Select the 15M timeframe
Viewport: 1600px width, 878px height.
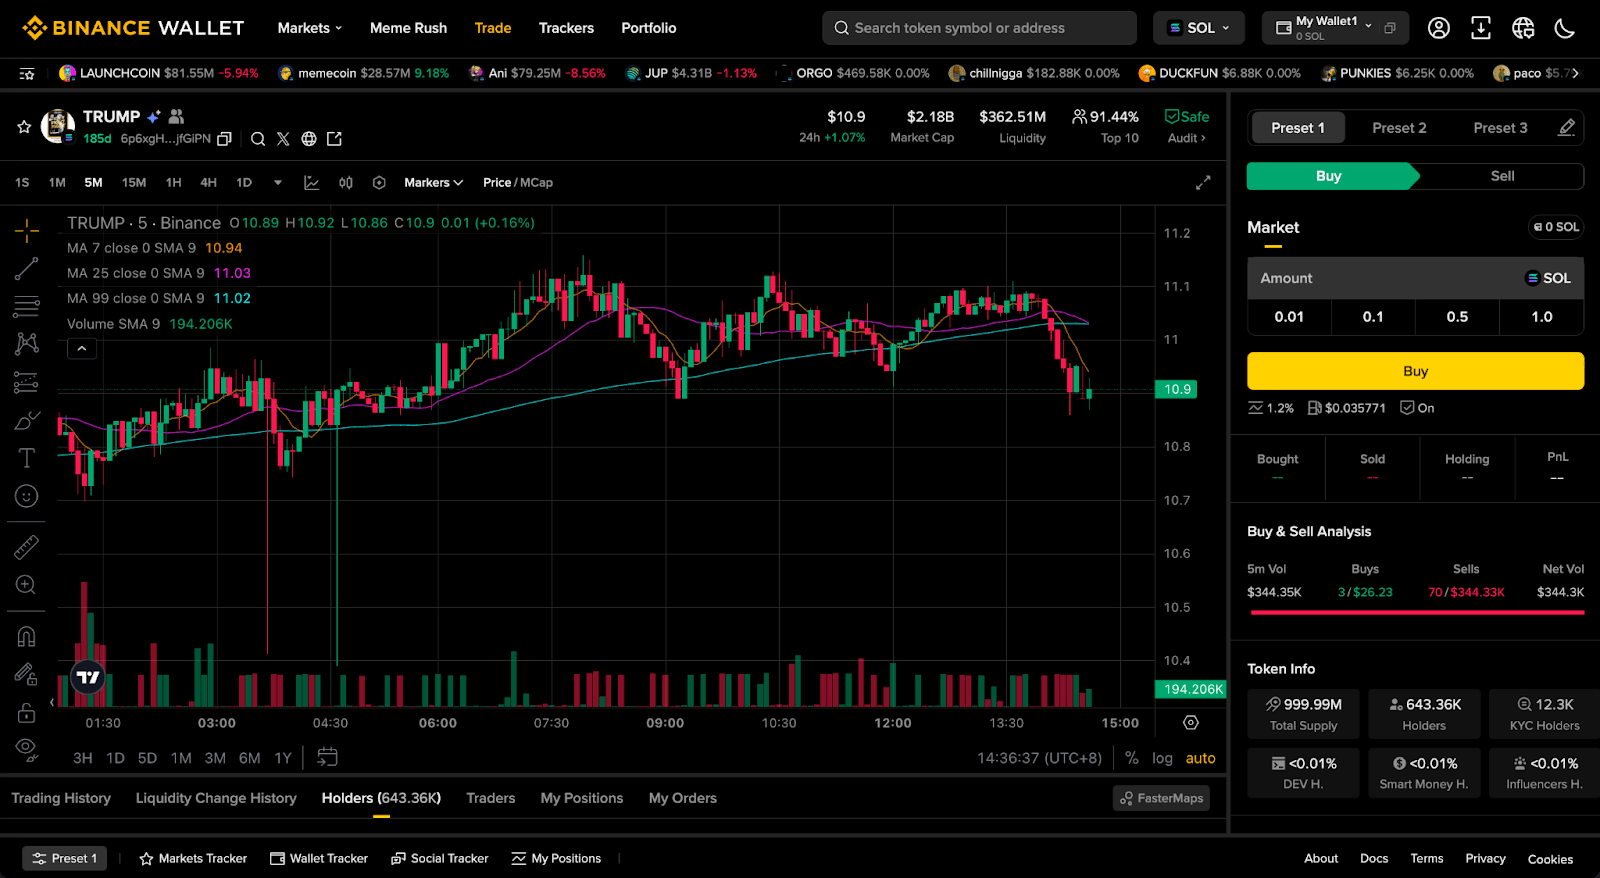[x=134, y=183]
